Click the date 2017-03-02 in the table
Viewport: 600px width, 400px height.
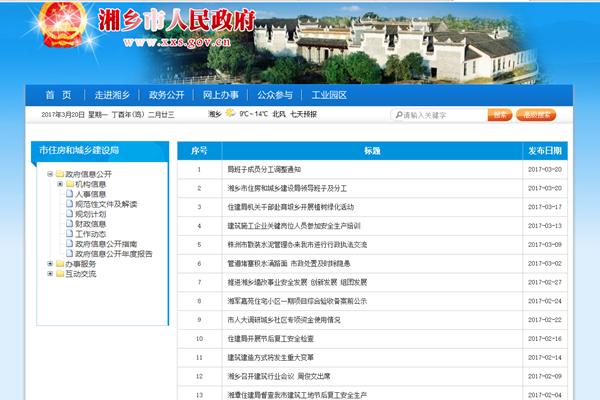pyautogui.click(x=545, y=263)
